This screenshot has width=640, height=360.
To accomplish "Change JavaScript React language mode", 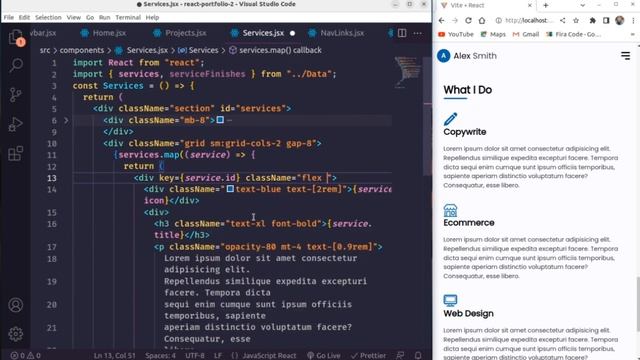I will (x=269, y=356).
